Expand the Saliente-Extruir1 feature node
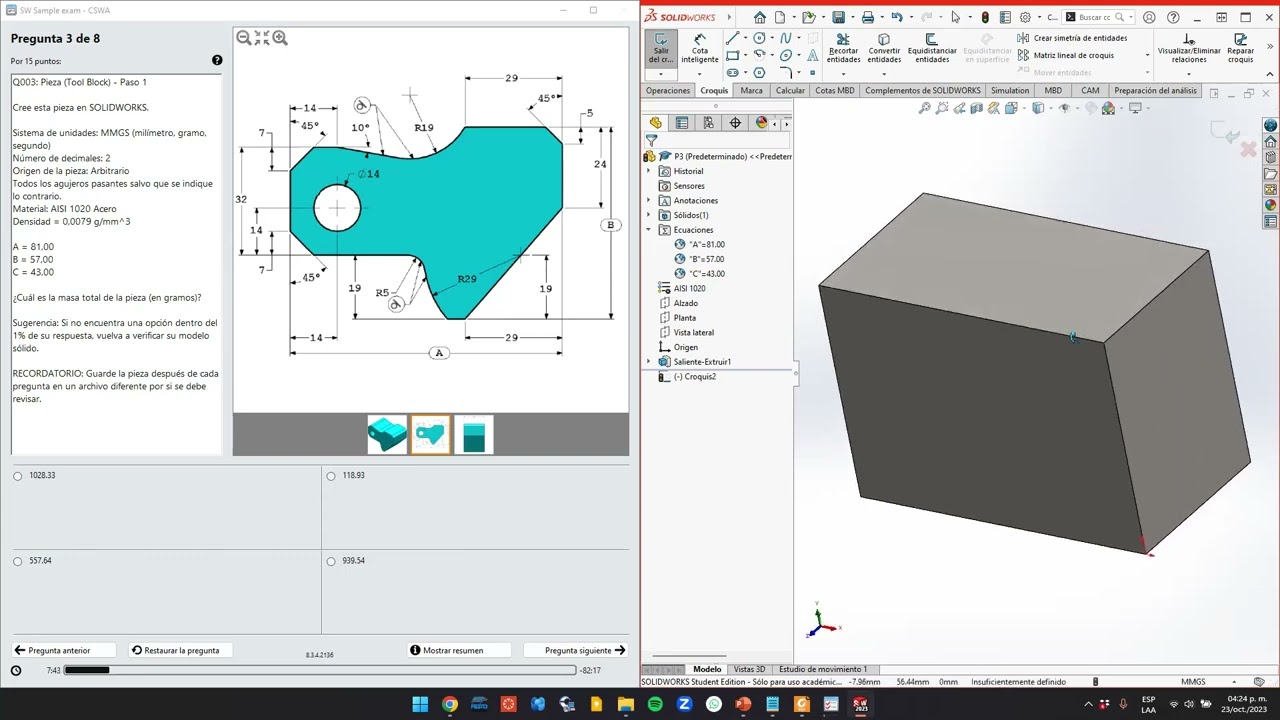The image size is (1280, 720). click(x=648, y=362)
